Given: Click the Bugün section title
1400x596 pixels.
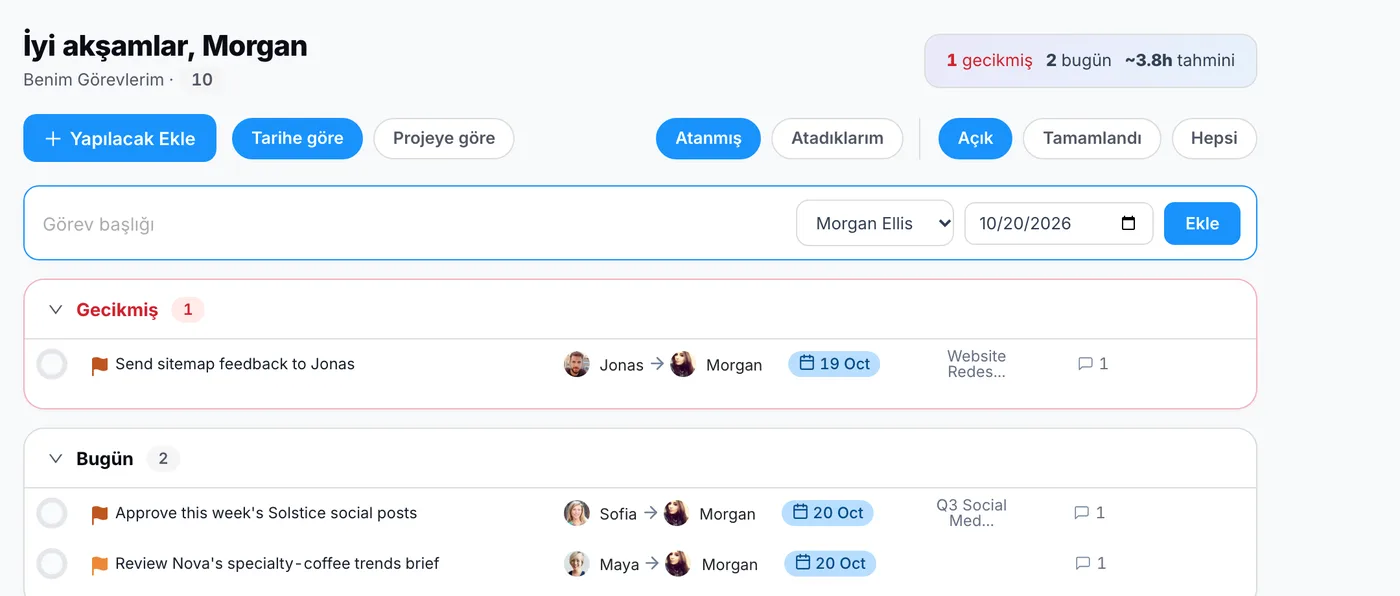Looking at the screenshot, I should 105,459.
